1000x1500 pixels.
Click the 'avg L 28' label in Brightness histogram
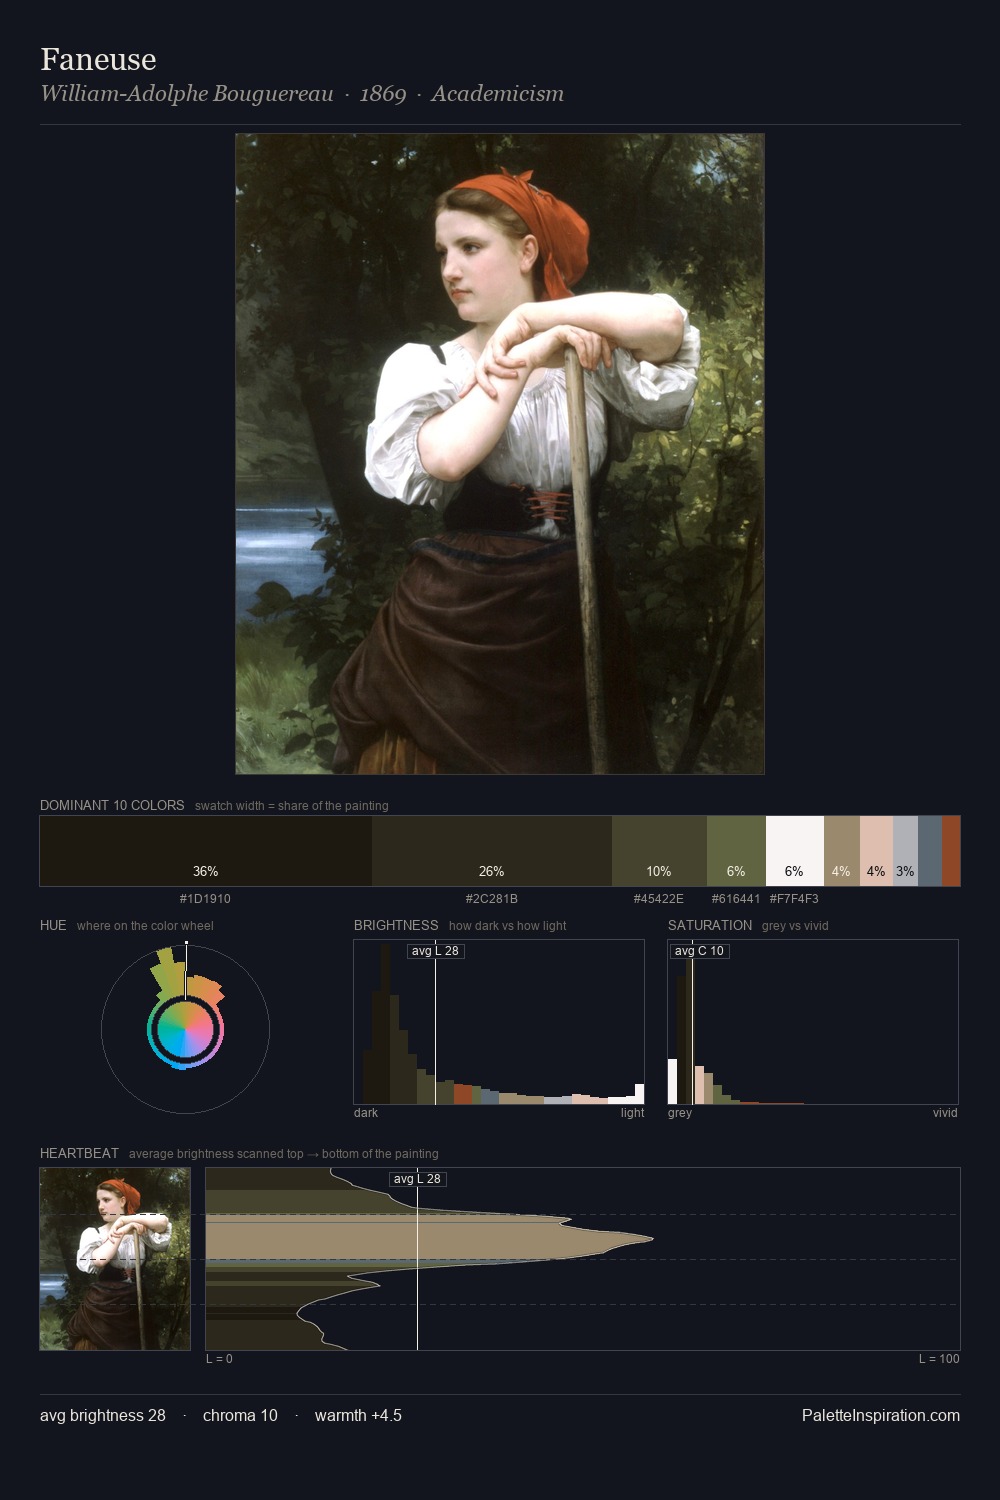[x=435, y=951]
